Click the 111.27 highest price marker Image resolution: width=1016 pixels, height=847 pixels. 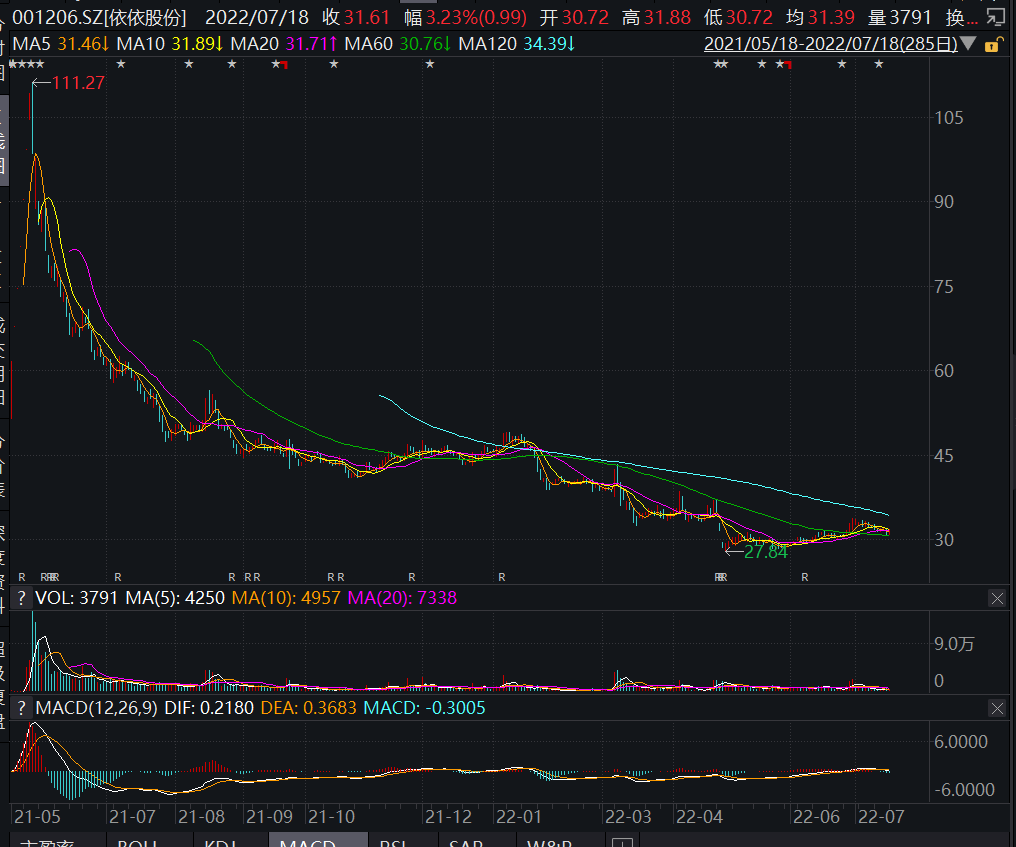[x=77, y=83]
